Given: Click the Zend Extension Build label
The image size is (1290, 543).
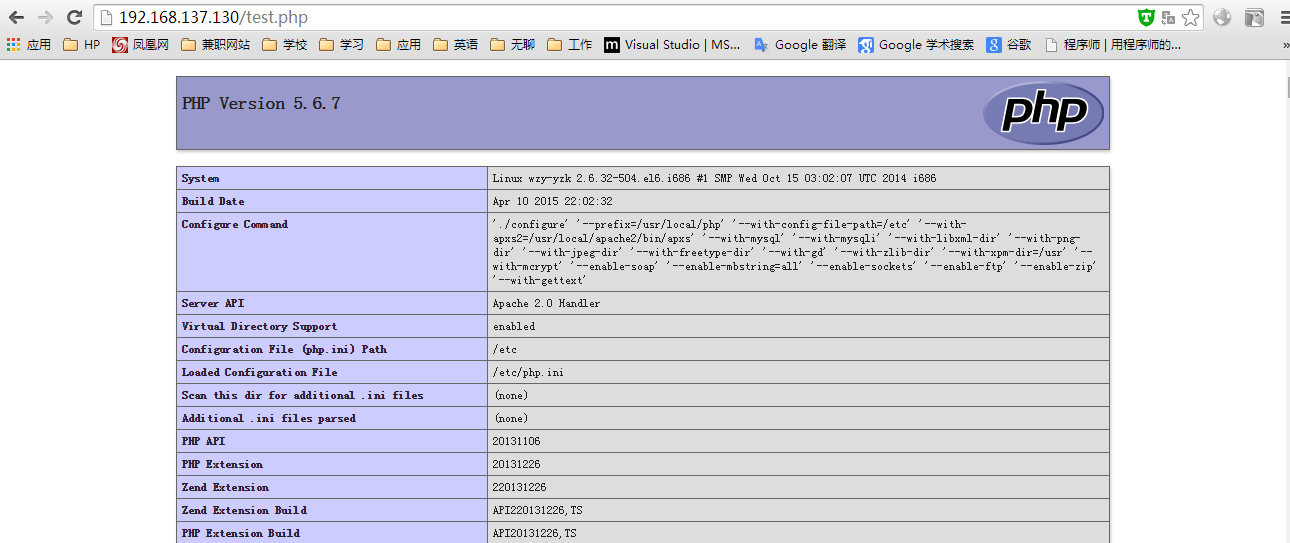Looking at the screenshot, I should click(244, 510).
